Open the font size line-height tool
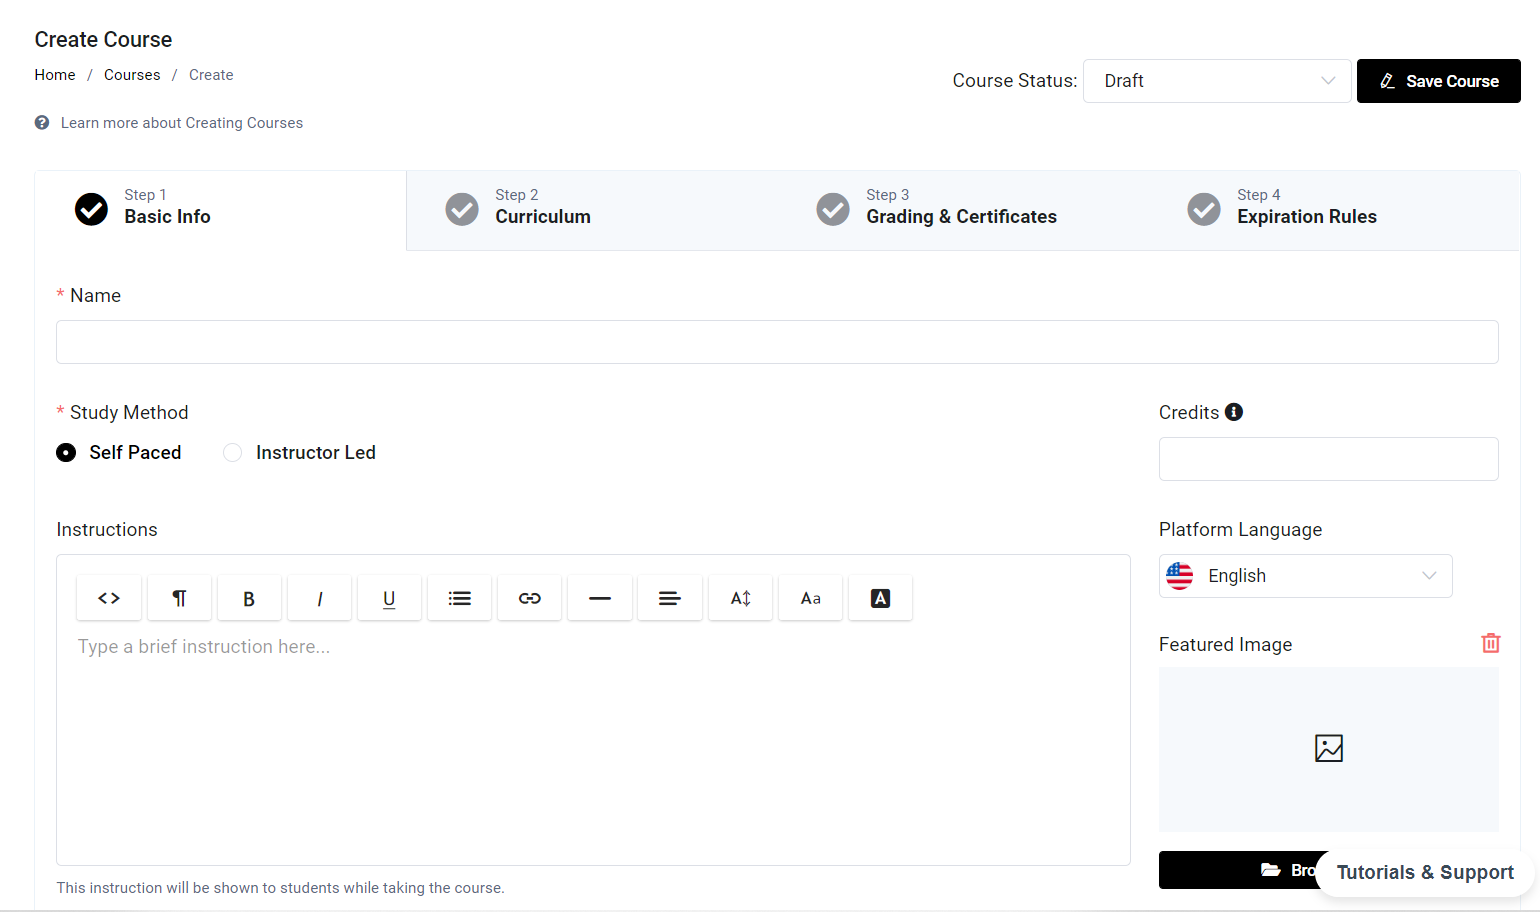Screen dimensions: 1540x912 click(x=740, y=598)
